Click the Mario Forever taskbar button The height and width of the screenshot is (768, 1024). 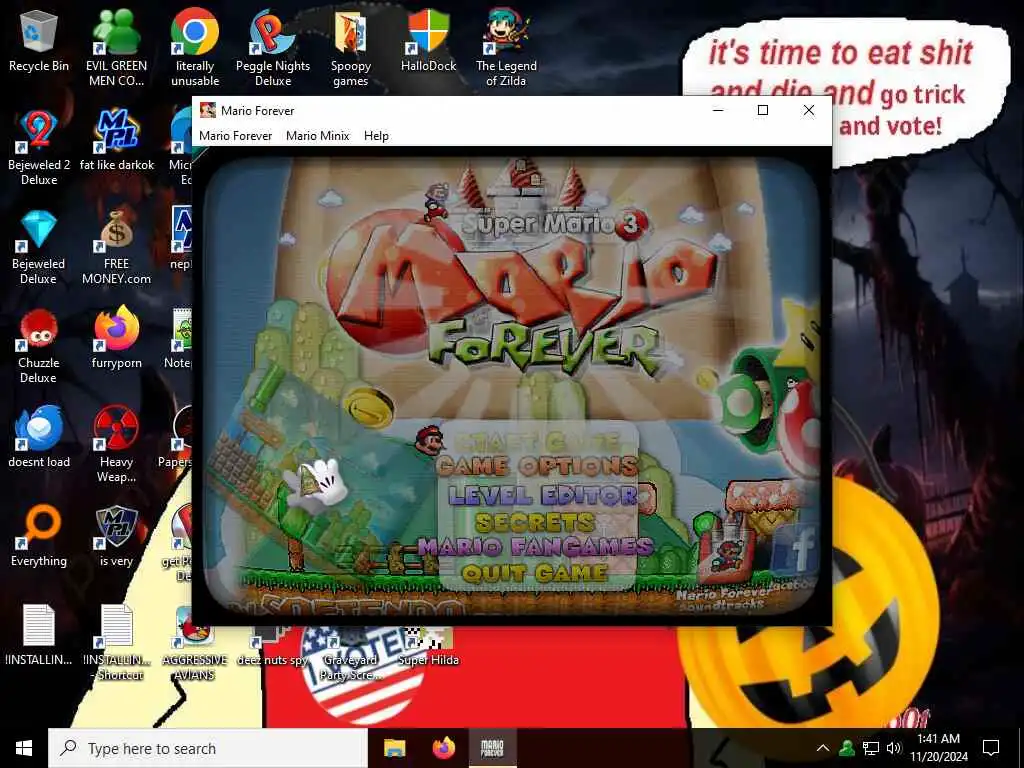492,748
